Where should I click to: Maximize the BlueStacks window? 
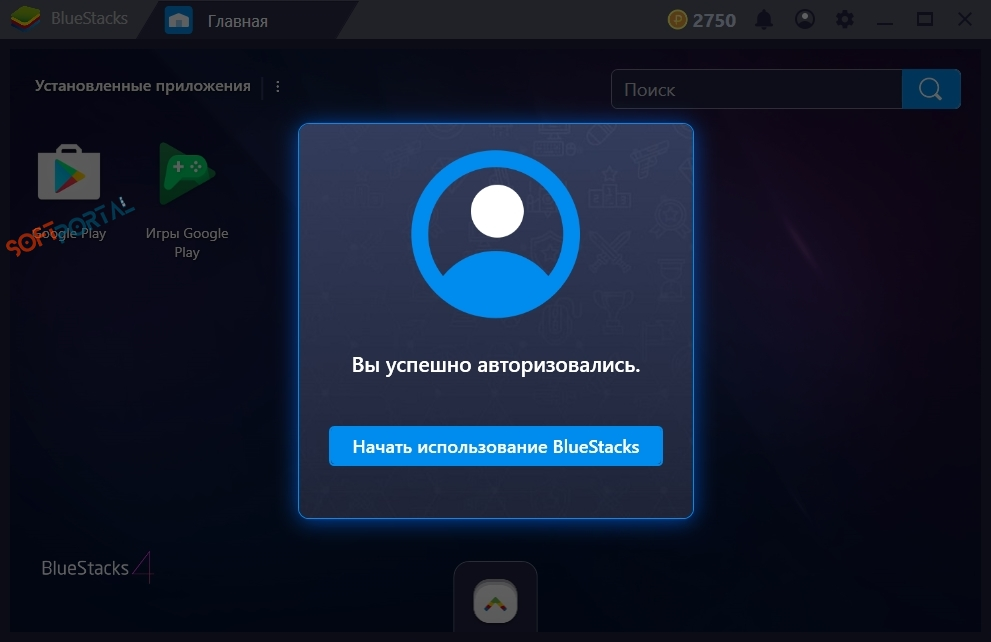pyautogui.click(x=925, y=20)
